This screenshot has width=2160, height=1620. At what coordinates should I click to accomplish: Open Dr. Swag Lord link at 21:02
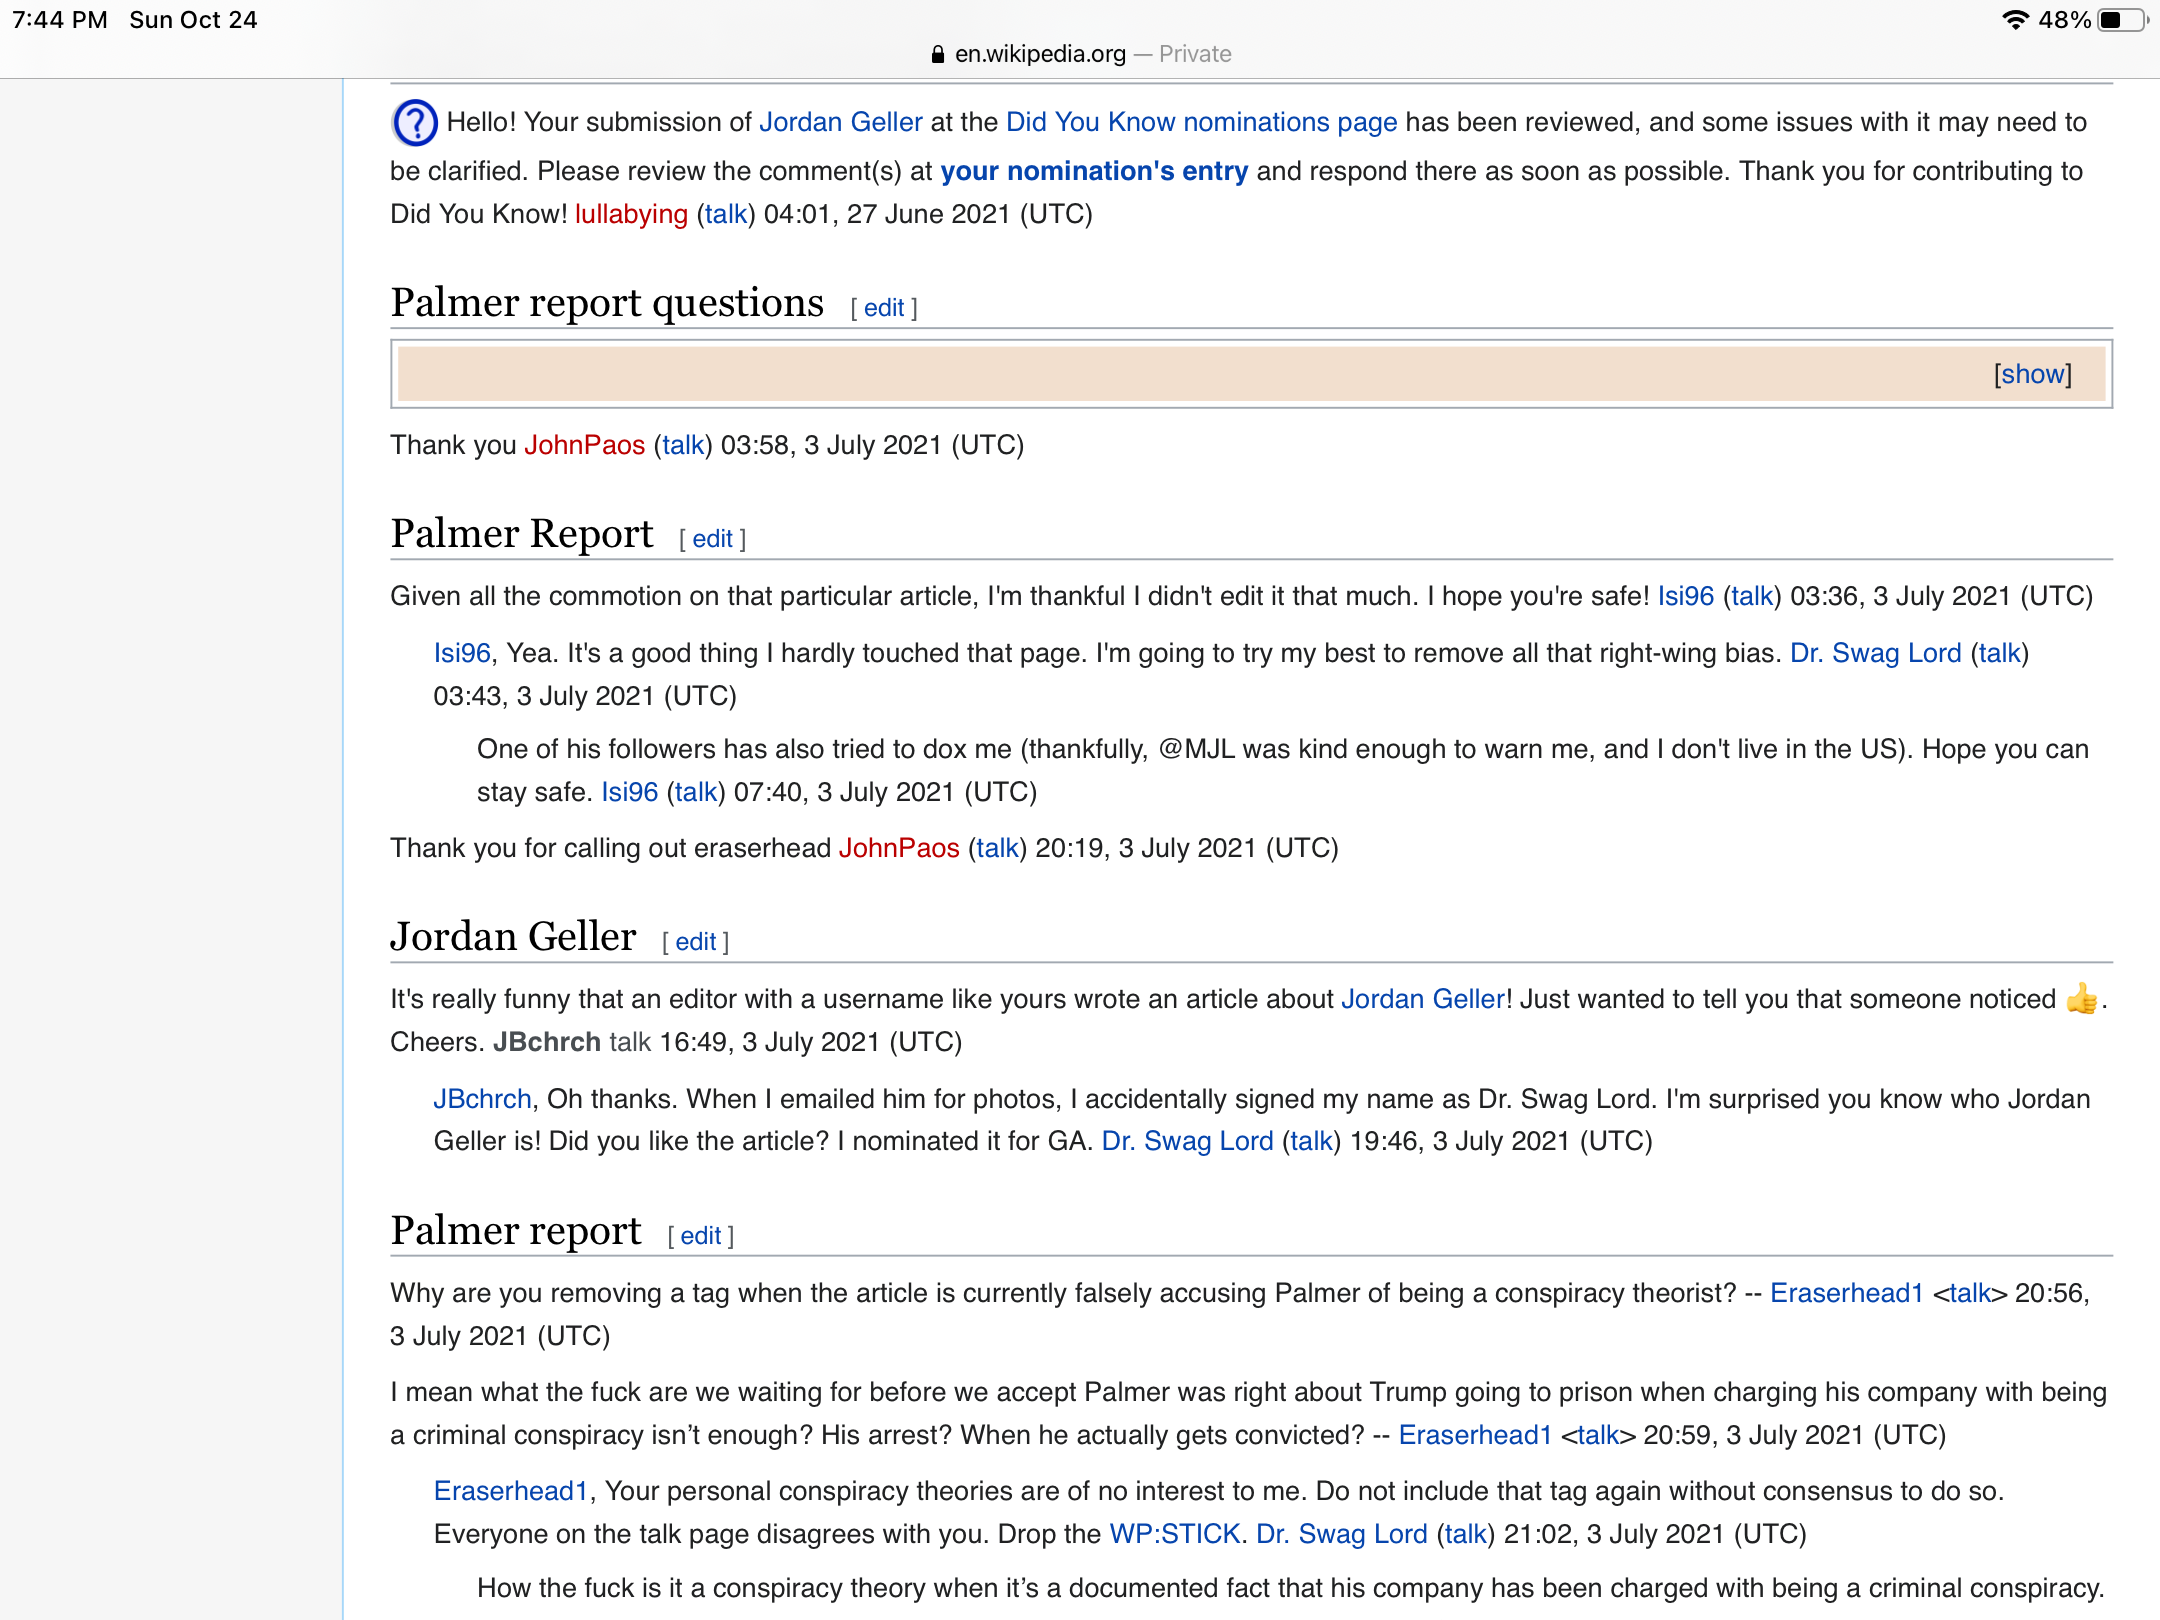1342,1534
